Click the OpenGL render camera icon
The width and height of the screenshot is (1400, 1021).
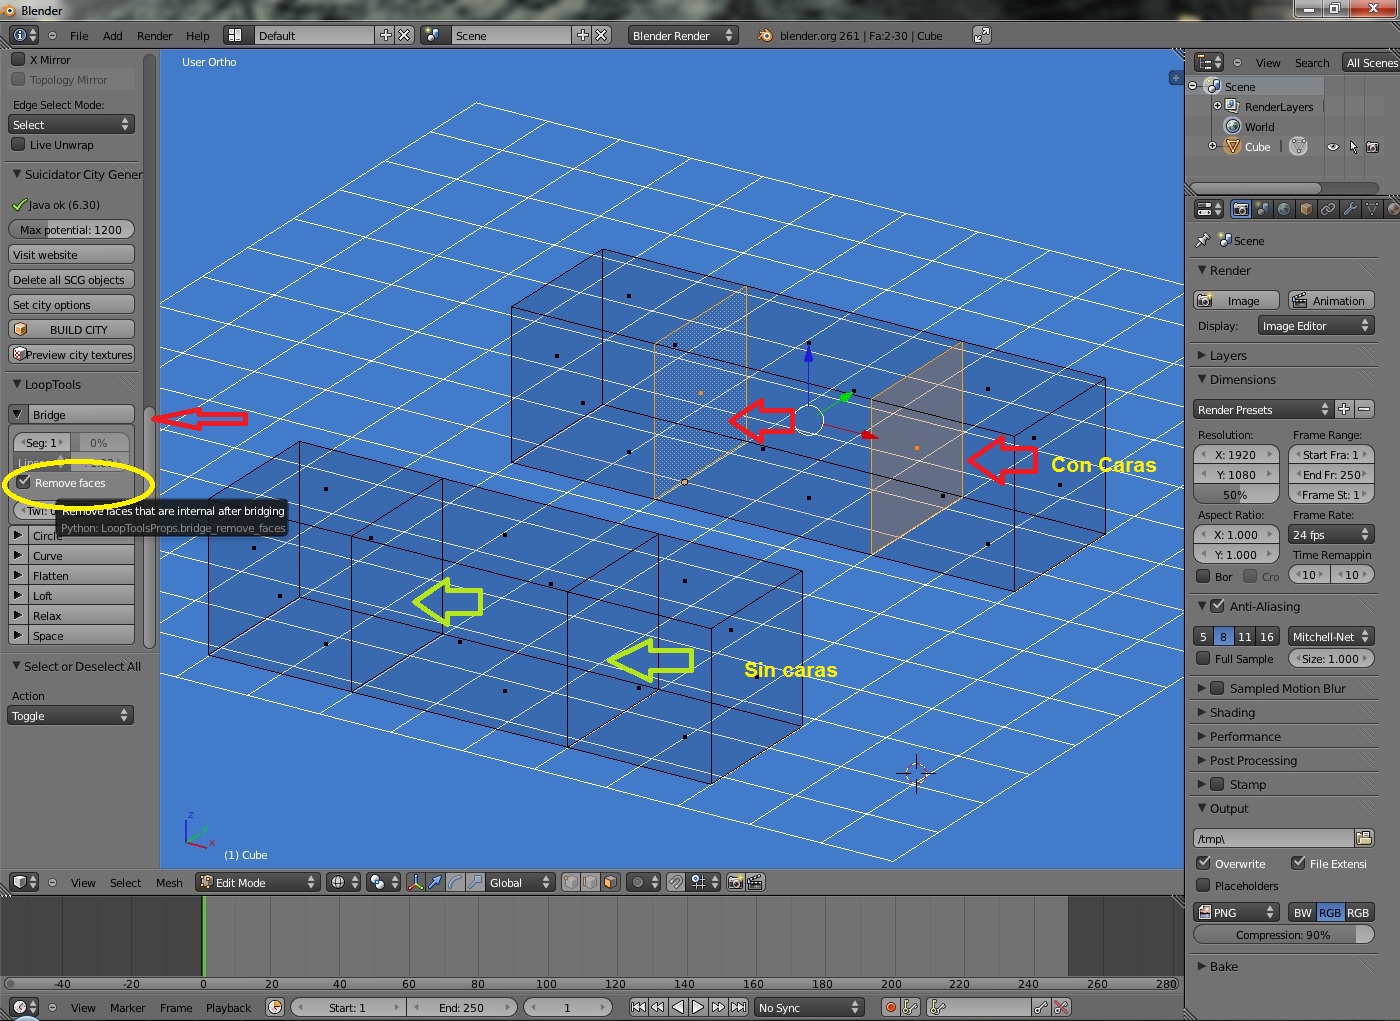(735, 882)
